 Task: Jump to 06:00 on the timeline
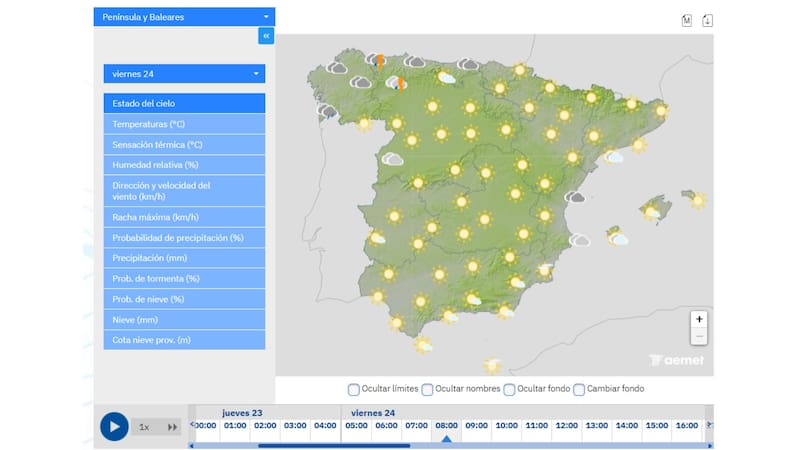coord(386,426)
